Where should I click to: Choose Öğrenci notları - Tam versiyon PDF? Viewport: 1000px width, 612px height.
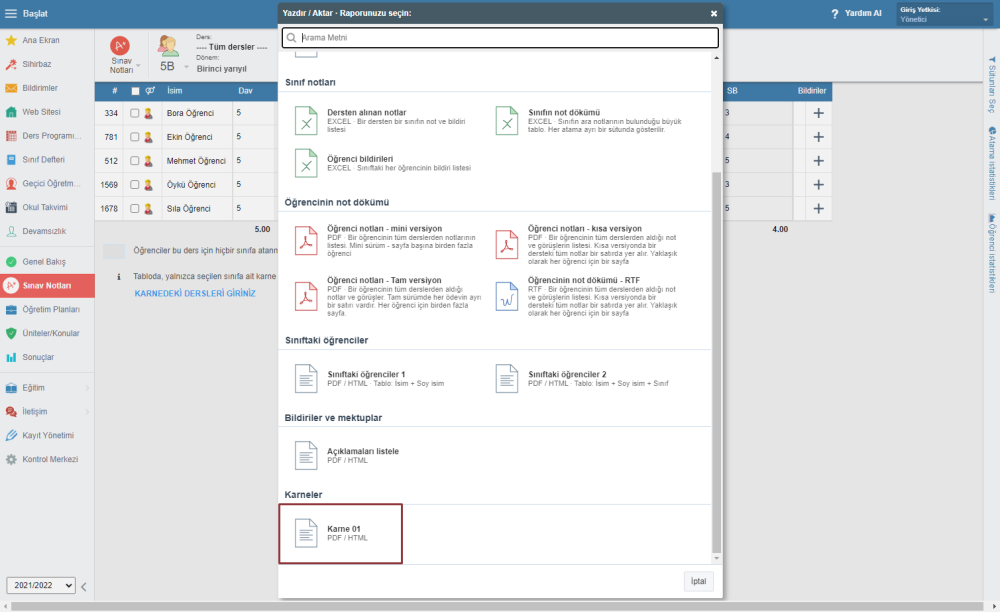[x=386, y=297]
